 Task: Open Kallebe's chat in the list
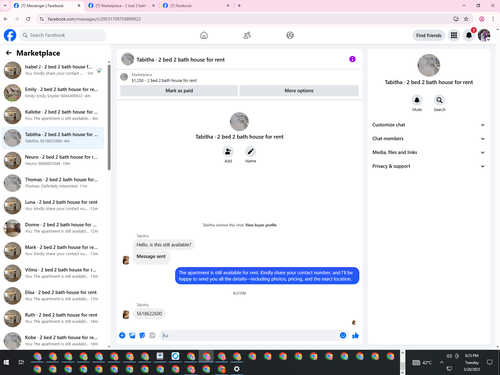point(53,115)
